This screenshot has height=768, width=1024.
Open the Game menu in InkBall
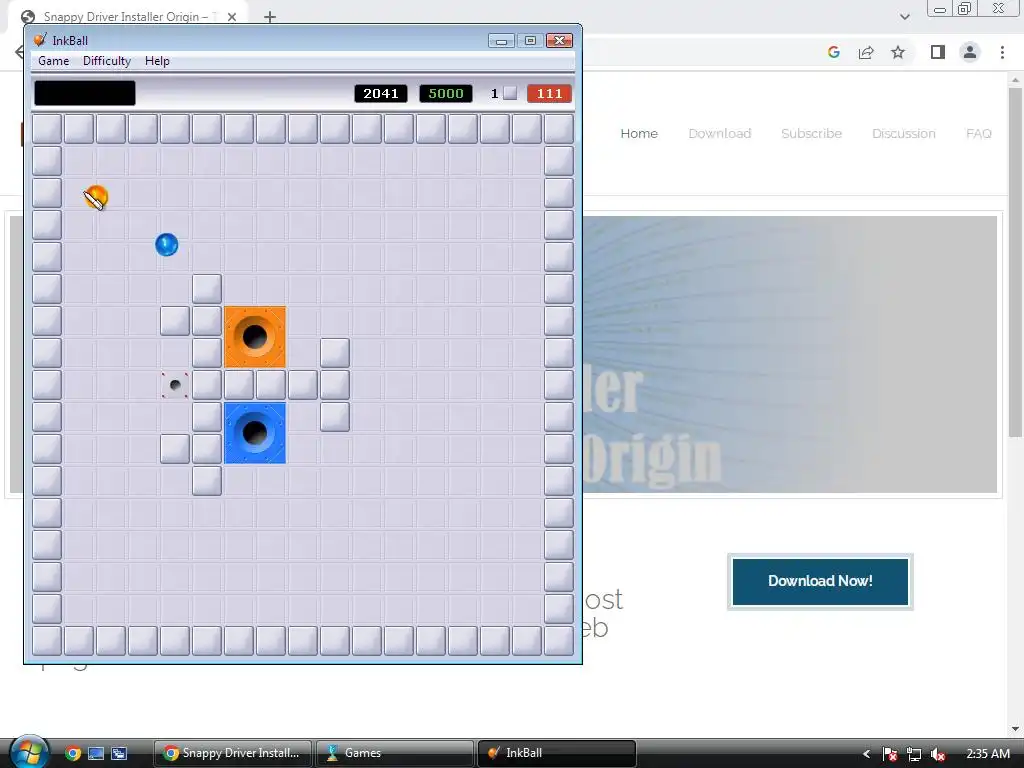54,61
